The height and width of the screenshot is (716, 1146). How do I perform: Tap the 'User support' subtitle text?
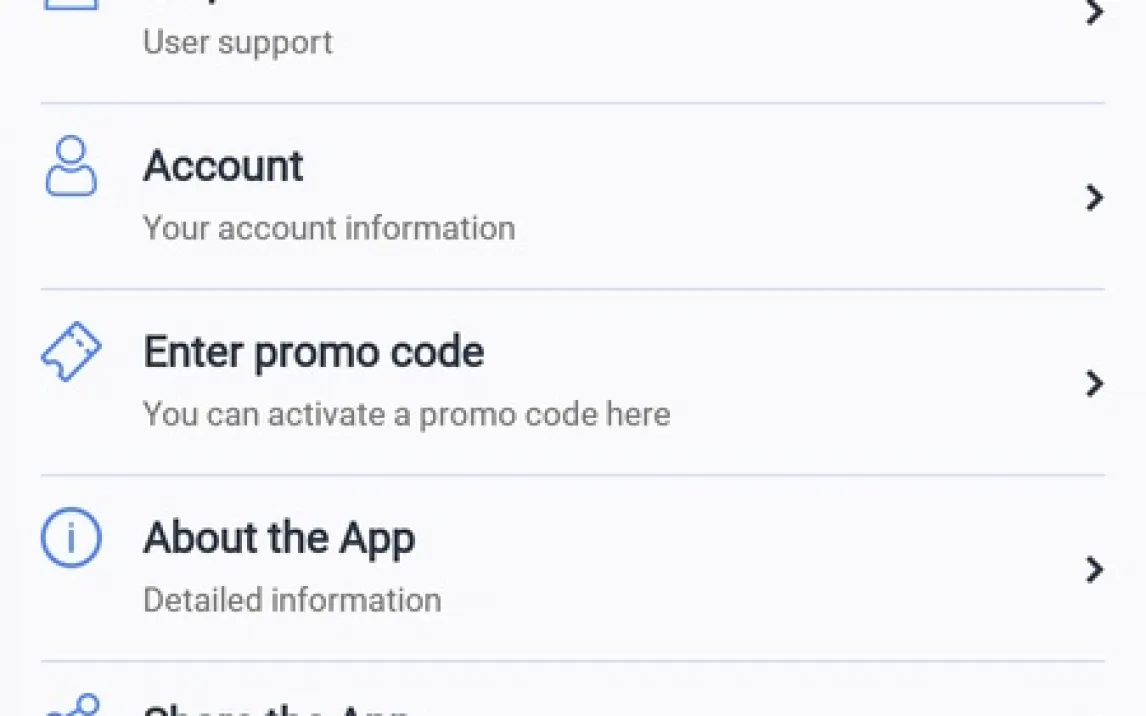238,43
